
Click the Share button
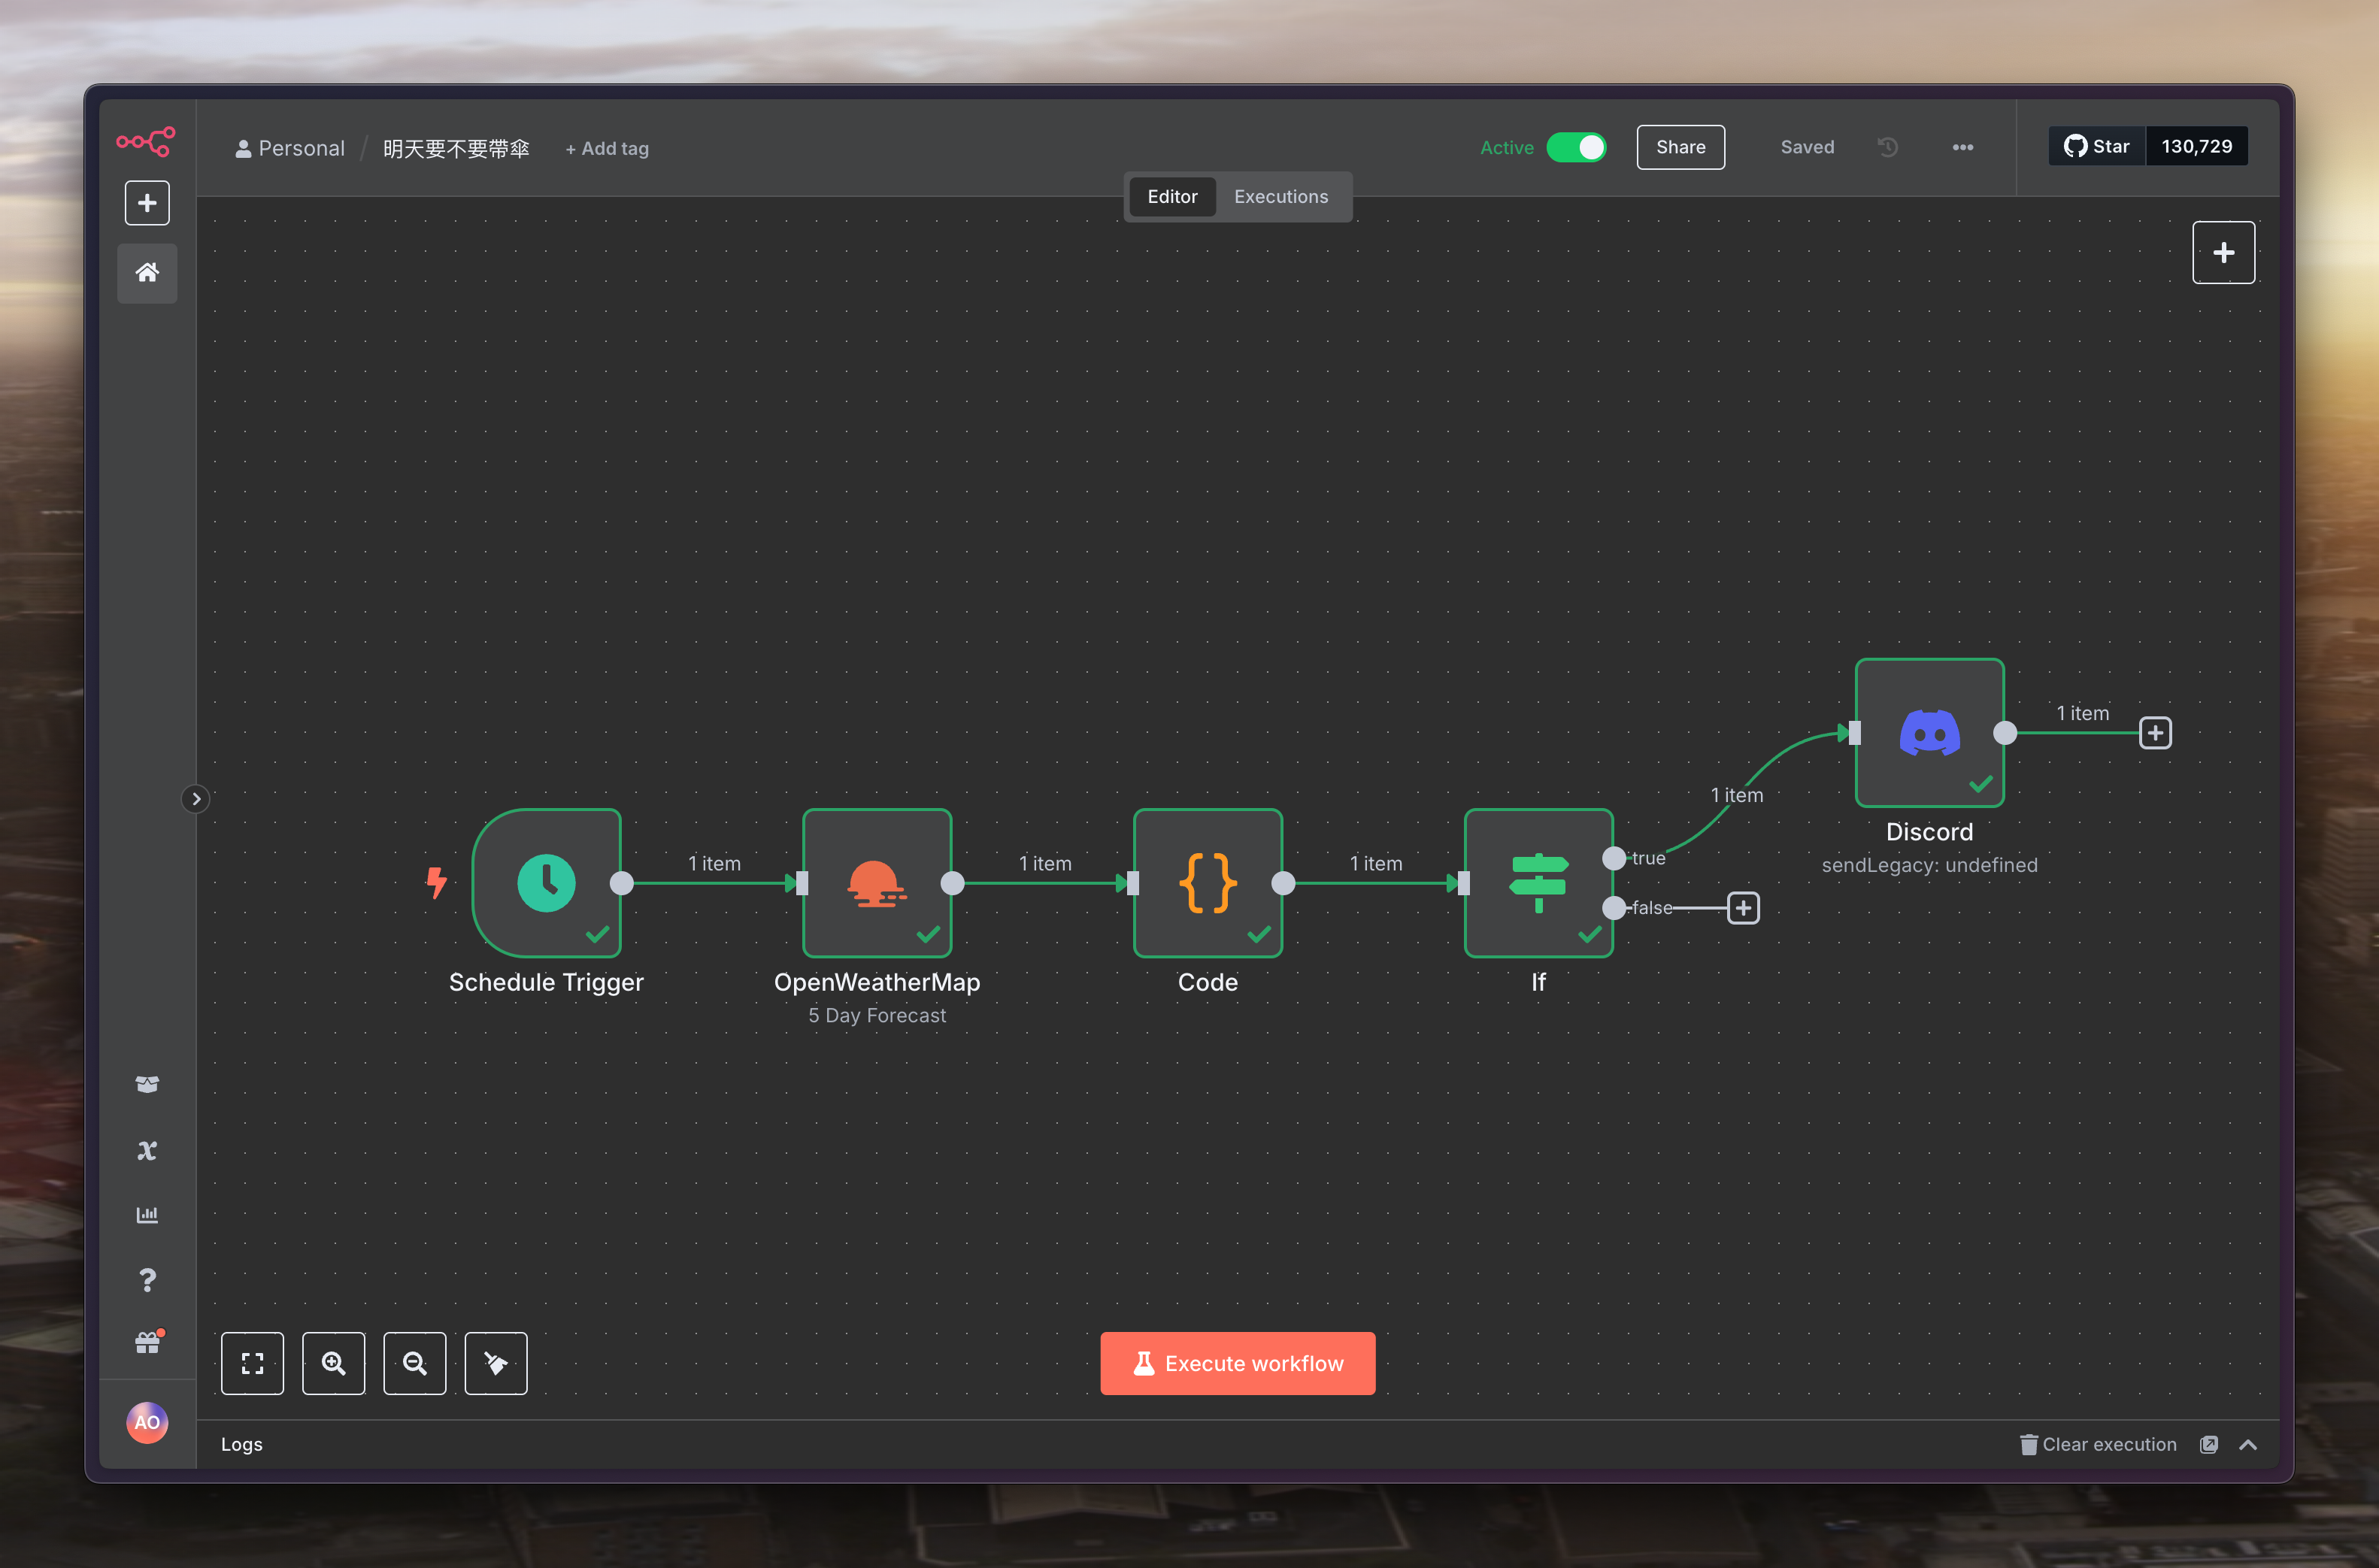[1680, 147]
